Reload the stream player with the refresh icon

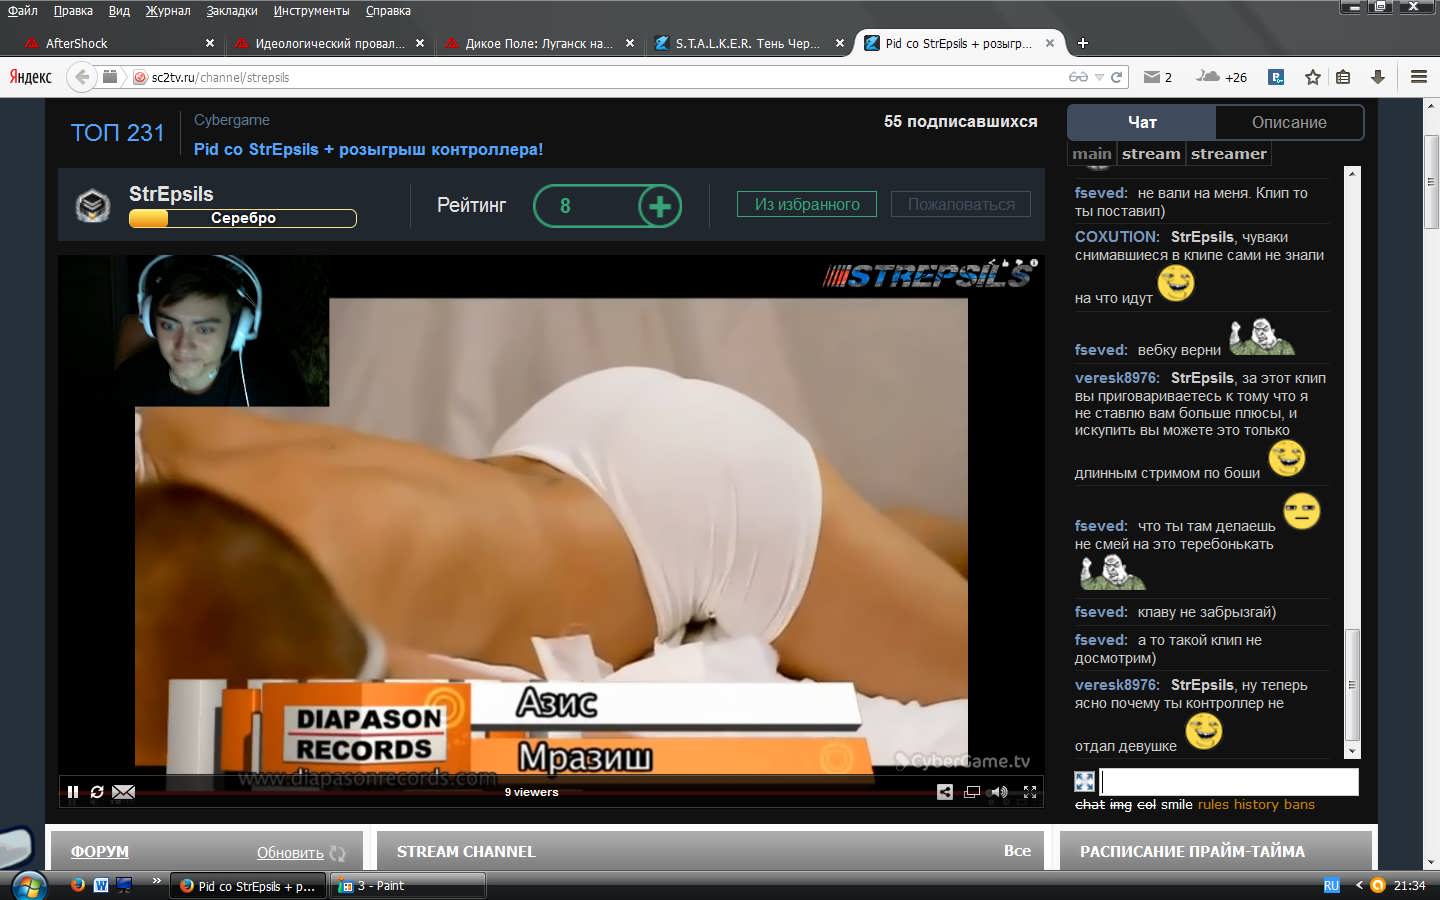pos(97,792)
